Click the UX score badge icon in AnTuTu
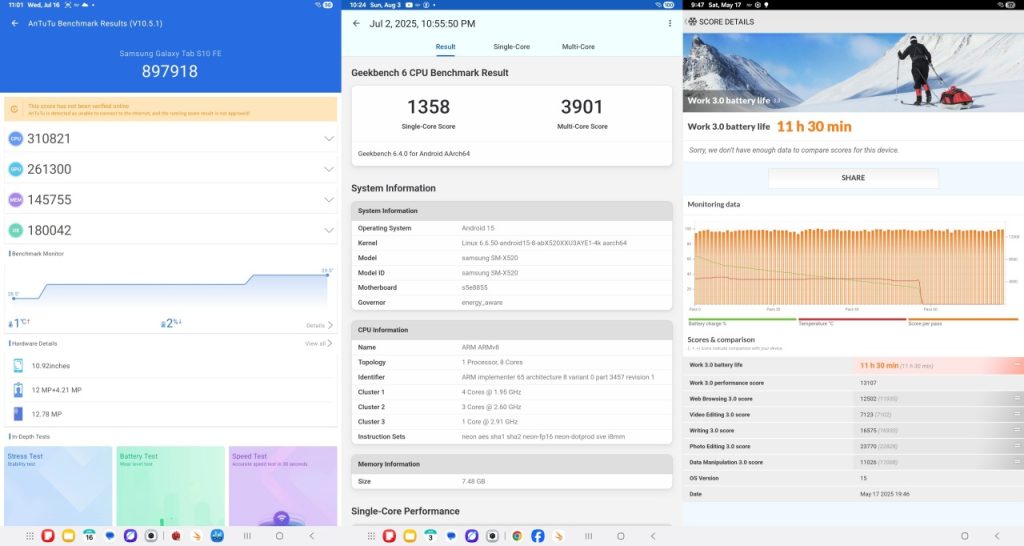This screenshot has width=1024, height=546. (16, 230)
